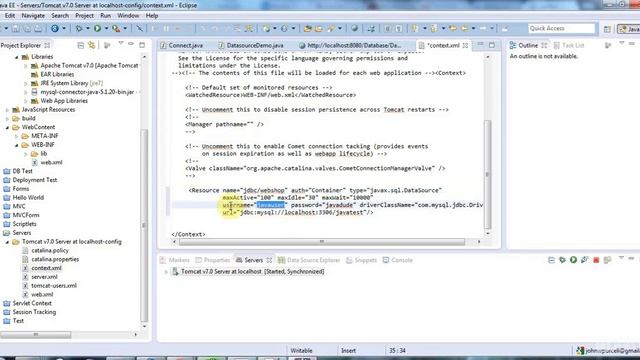Switch to the Console tab
This screenshot has height=360, width=640.
[398, 260]
